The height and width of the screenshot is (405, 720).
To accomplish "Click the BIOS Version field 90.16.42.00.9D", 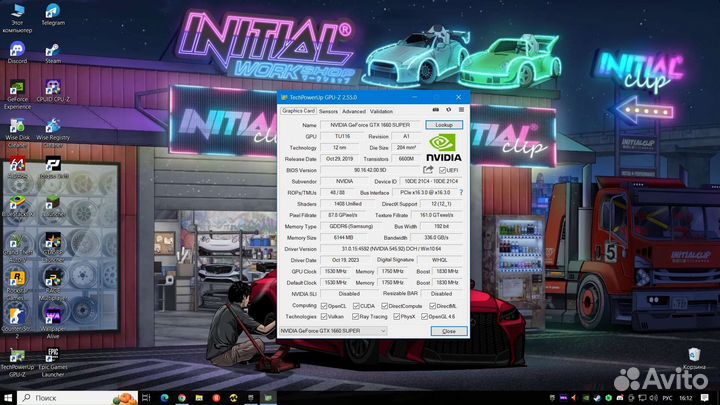I will pos(370,170).
